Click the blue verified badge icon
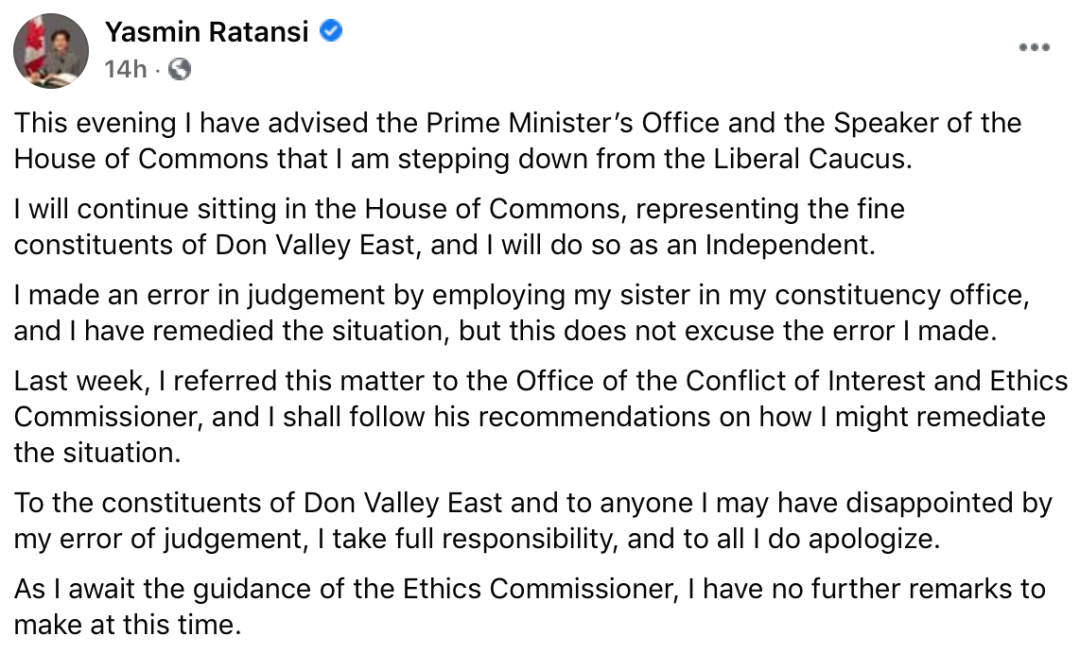The image size is (1080, 654). point(331,31)
